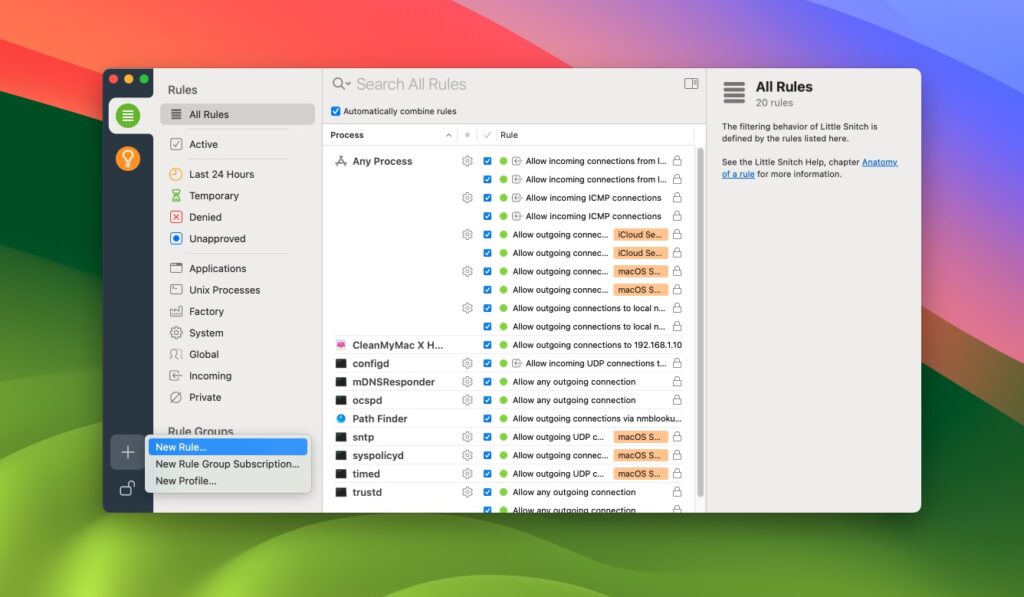Screen dimensions: 1024x597
Task: Click the plus button to create rules
Action: coord(127,451)
